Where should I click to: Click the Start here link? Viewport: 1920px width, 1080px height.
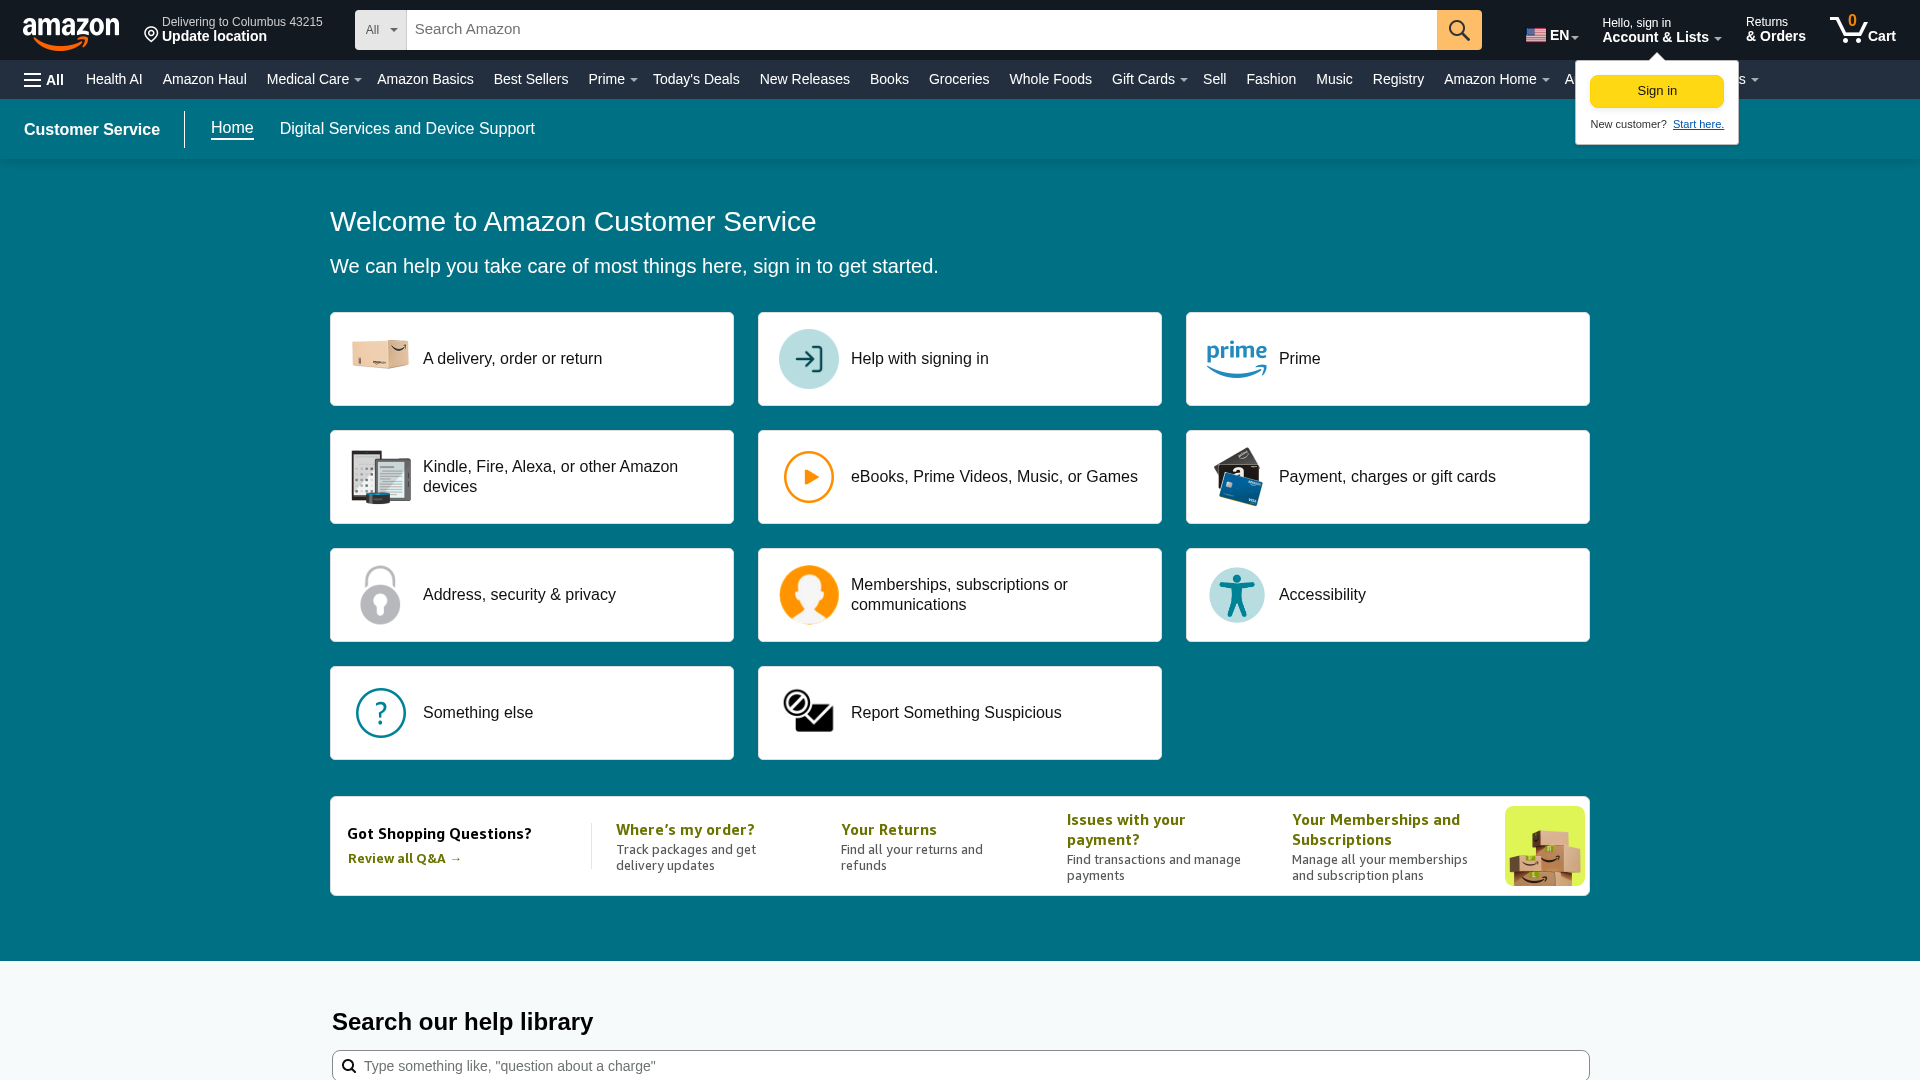point(1698,124)
